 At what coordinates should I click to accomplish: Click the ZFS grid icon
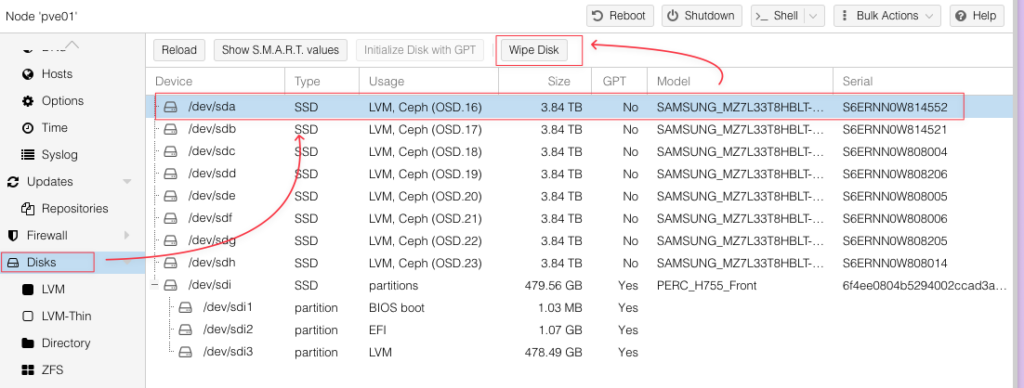point(27,370)
